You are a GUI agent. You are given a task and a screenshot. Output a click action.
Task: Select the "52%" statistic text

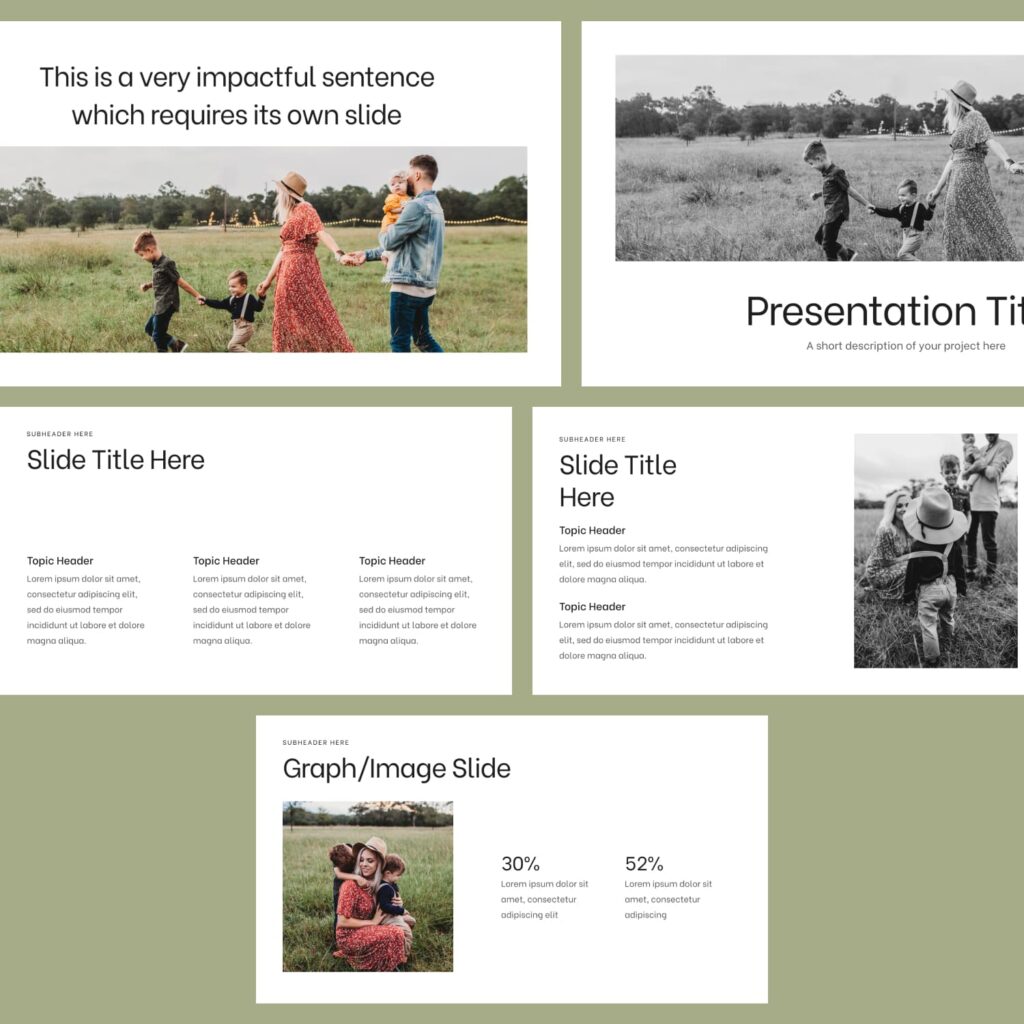pos(643,864)
